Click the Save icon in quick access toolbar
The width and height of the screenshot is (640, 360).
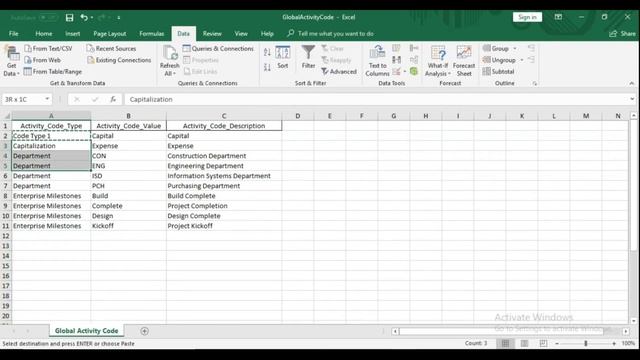click(x=69, y=18)
